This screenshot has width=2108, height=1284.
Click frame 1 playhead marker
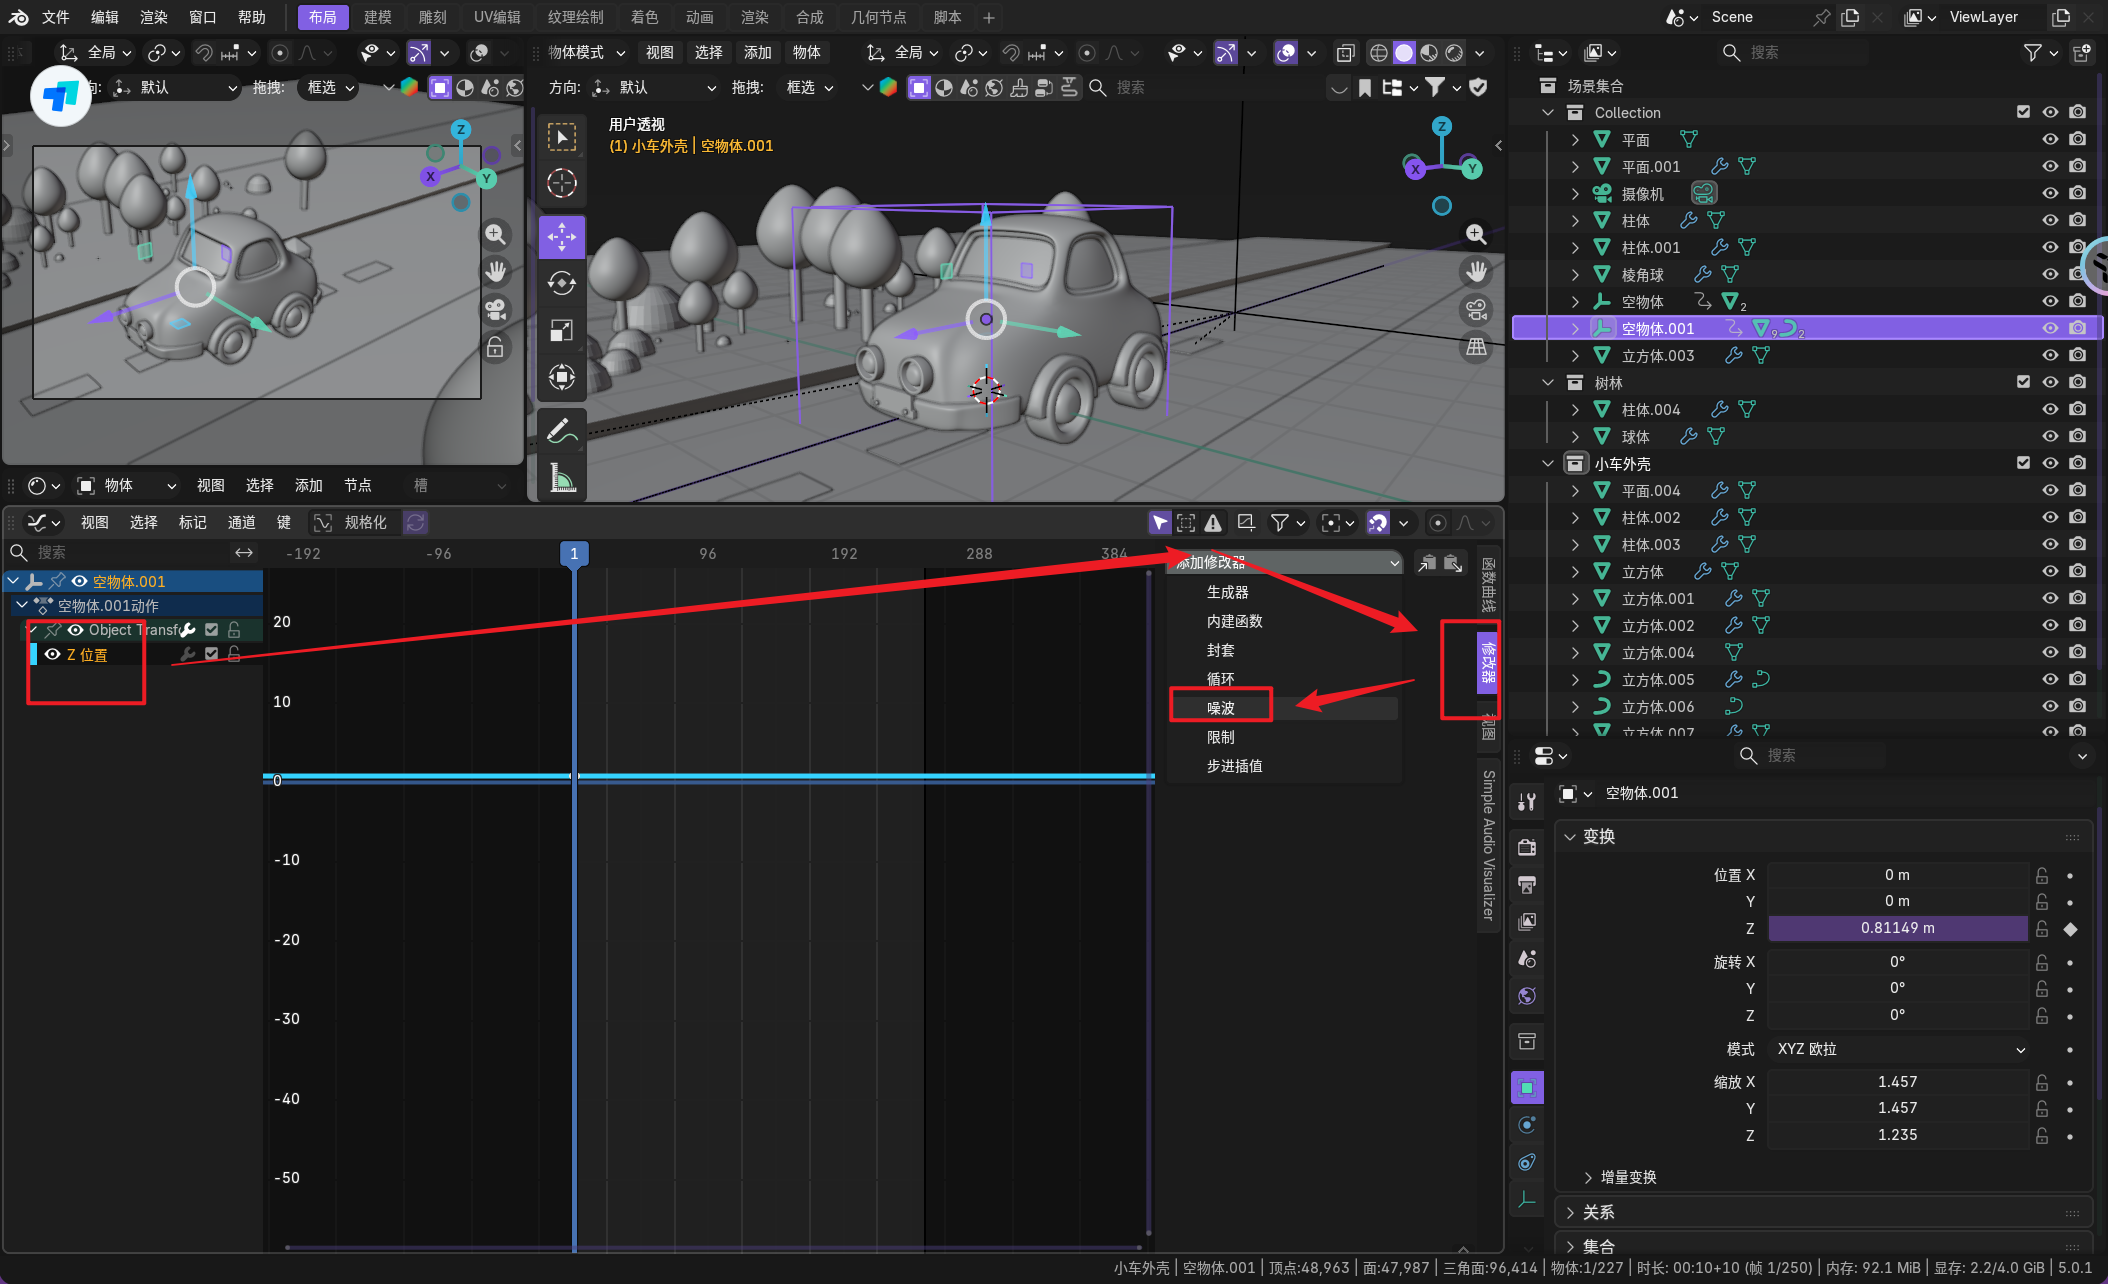pyautogui.click(x=574, y=553)
